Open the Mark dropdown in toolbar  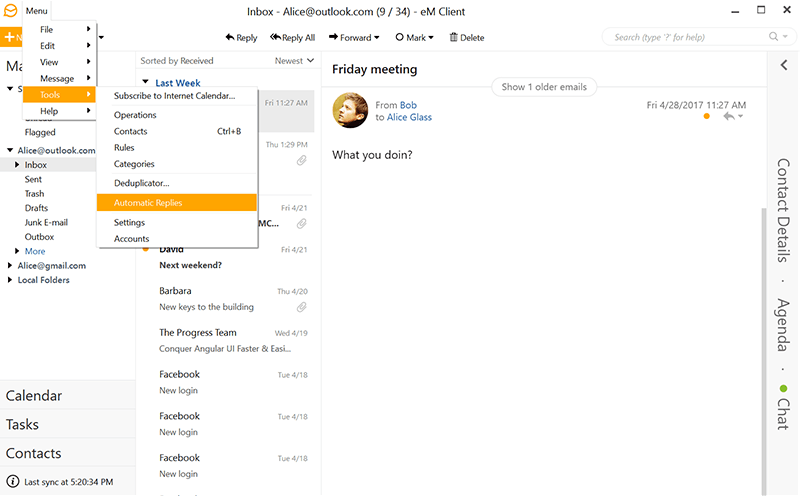pos(414,37)
